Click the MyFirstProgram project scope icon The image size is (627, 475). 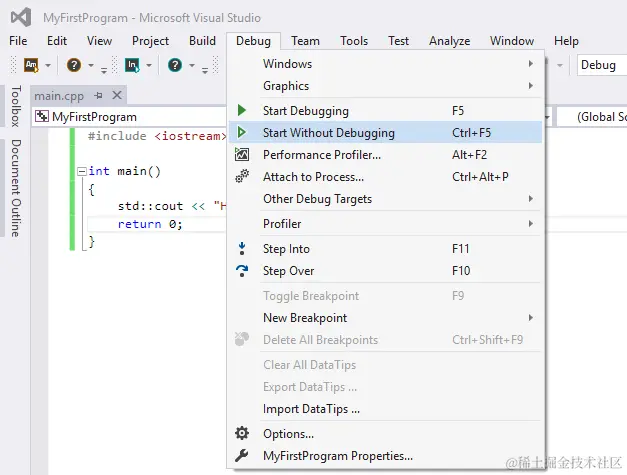42,116
